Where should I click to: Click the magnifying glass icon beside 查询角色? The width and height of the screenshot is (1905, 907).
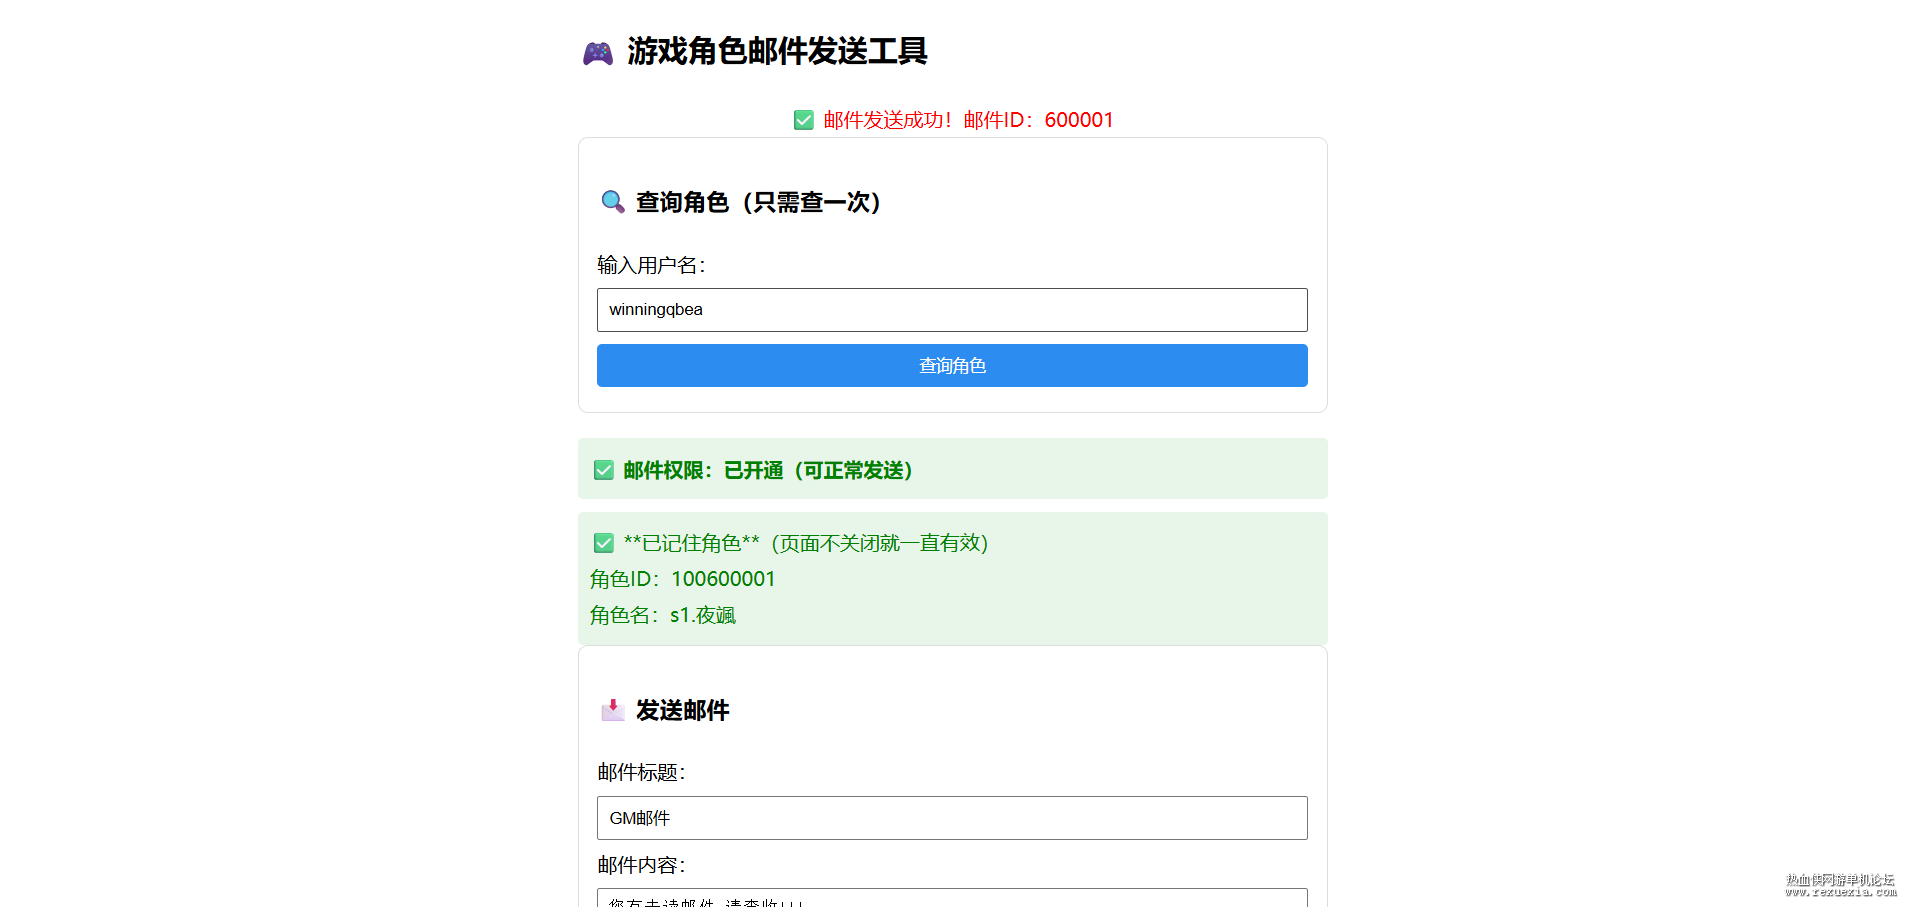613,202
